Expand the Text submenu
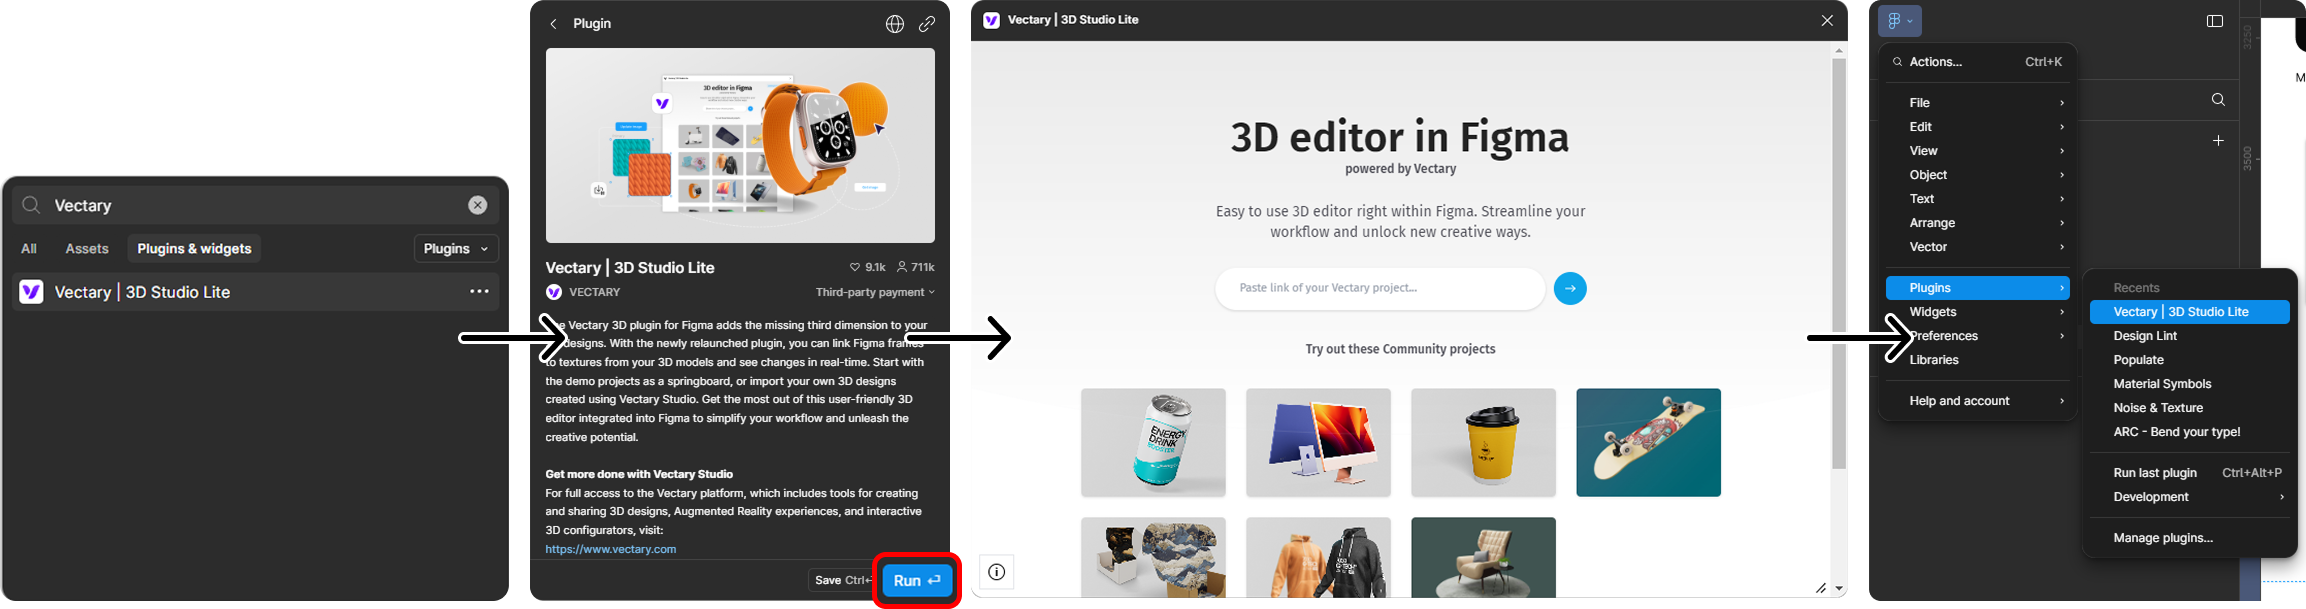2306x609 pixels. [x=1977, y=199]
